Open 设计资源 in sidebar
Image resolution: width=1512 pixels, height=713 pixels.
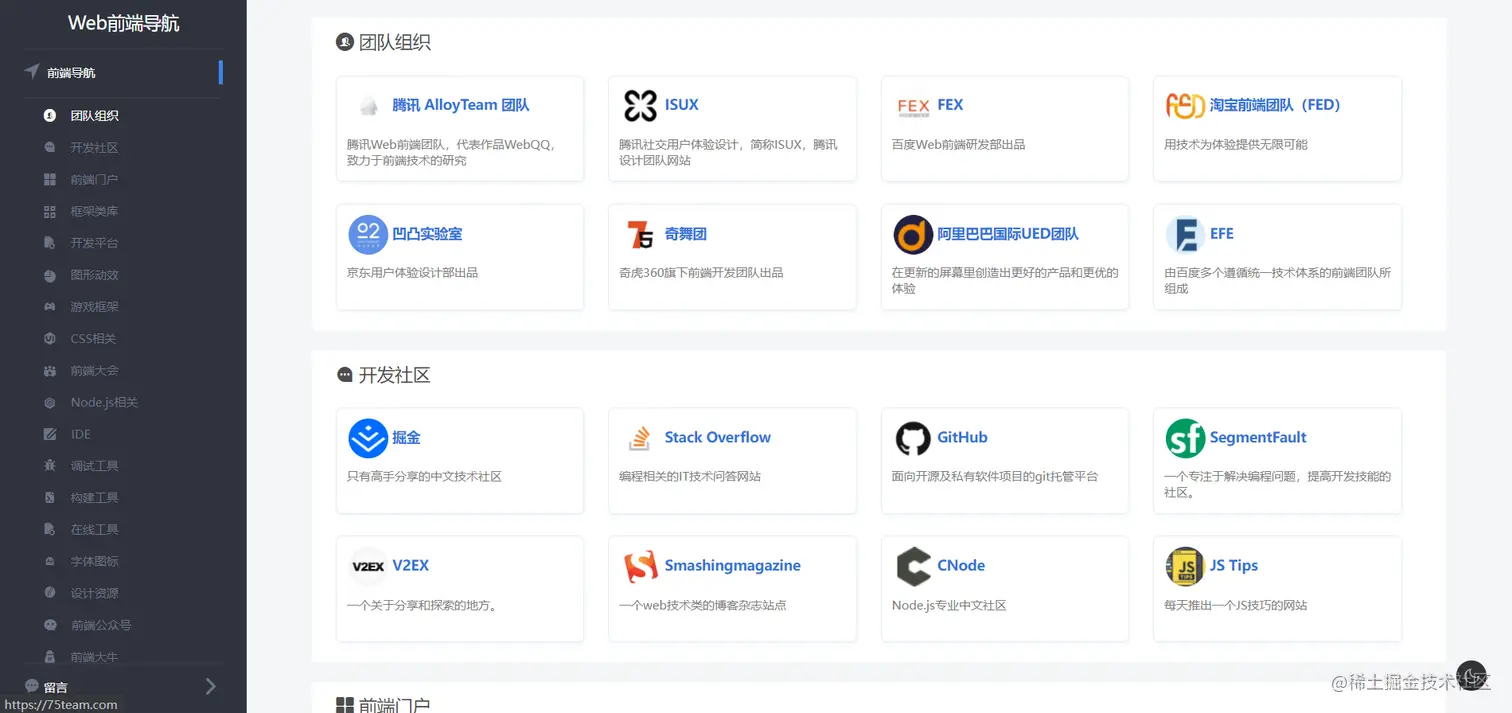tap(94, 594)
